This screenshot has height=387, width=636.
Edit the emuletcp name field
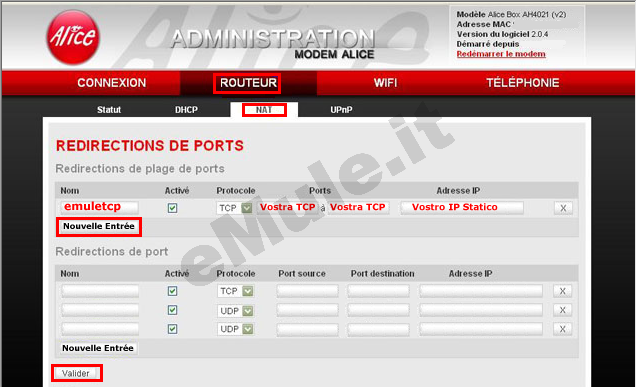(x=99, y=208)
